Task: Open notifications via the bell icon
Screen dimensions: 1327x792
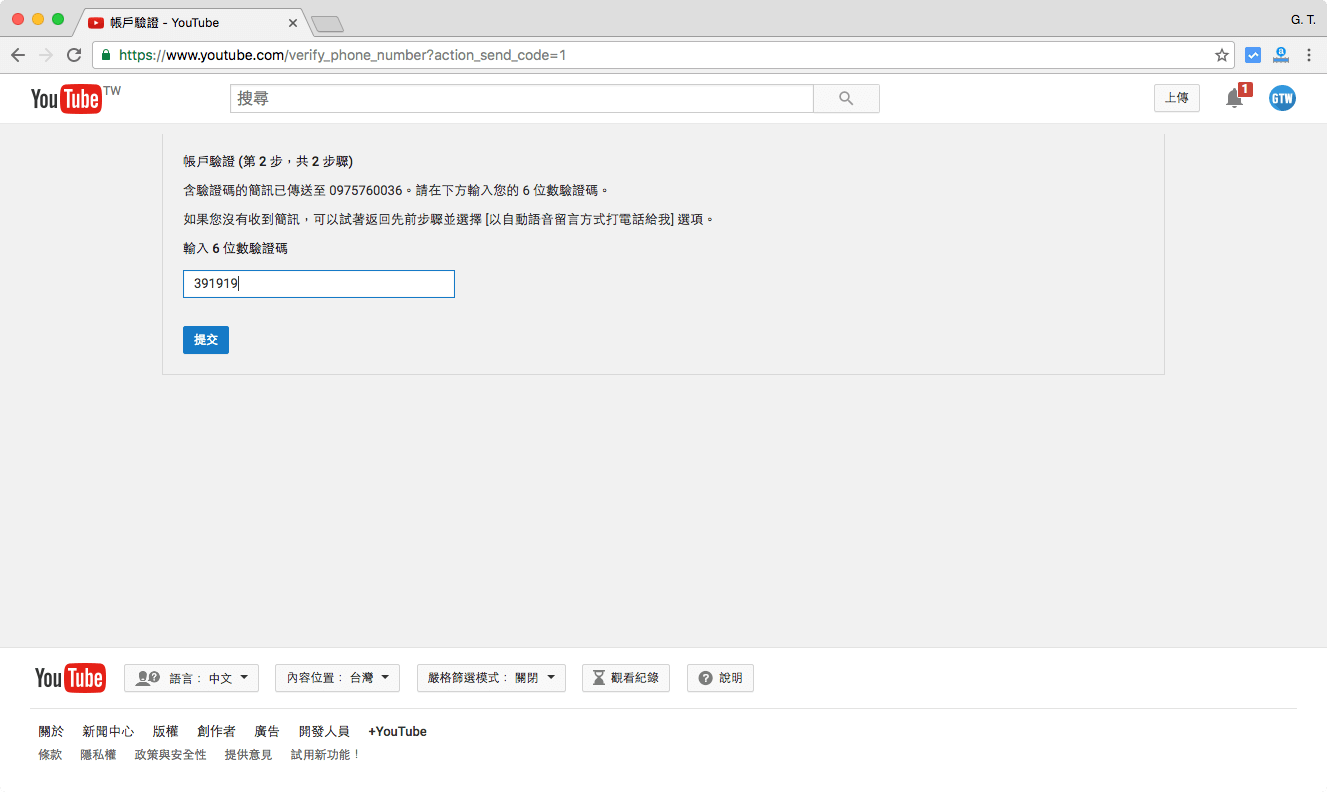Action: pyautogui.click(x=1234, y=98)
